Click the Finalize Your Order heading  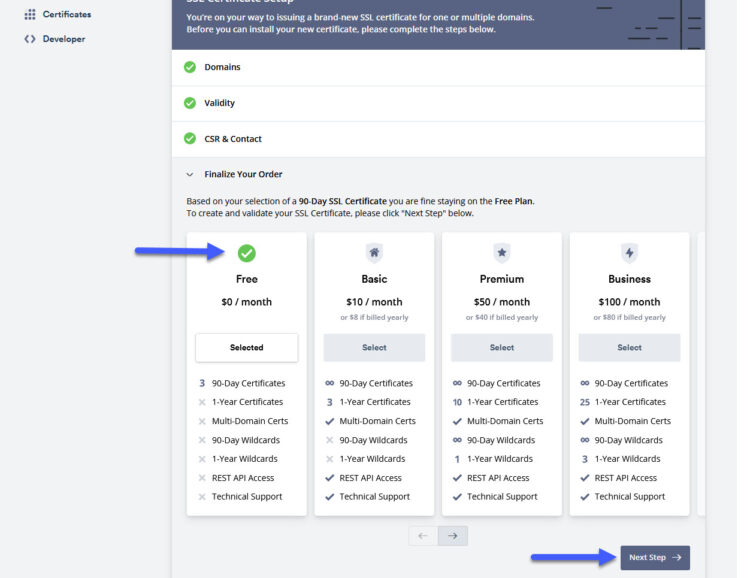[x=243, y=174]
